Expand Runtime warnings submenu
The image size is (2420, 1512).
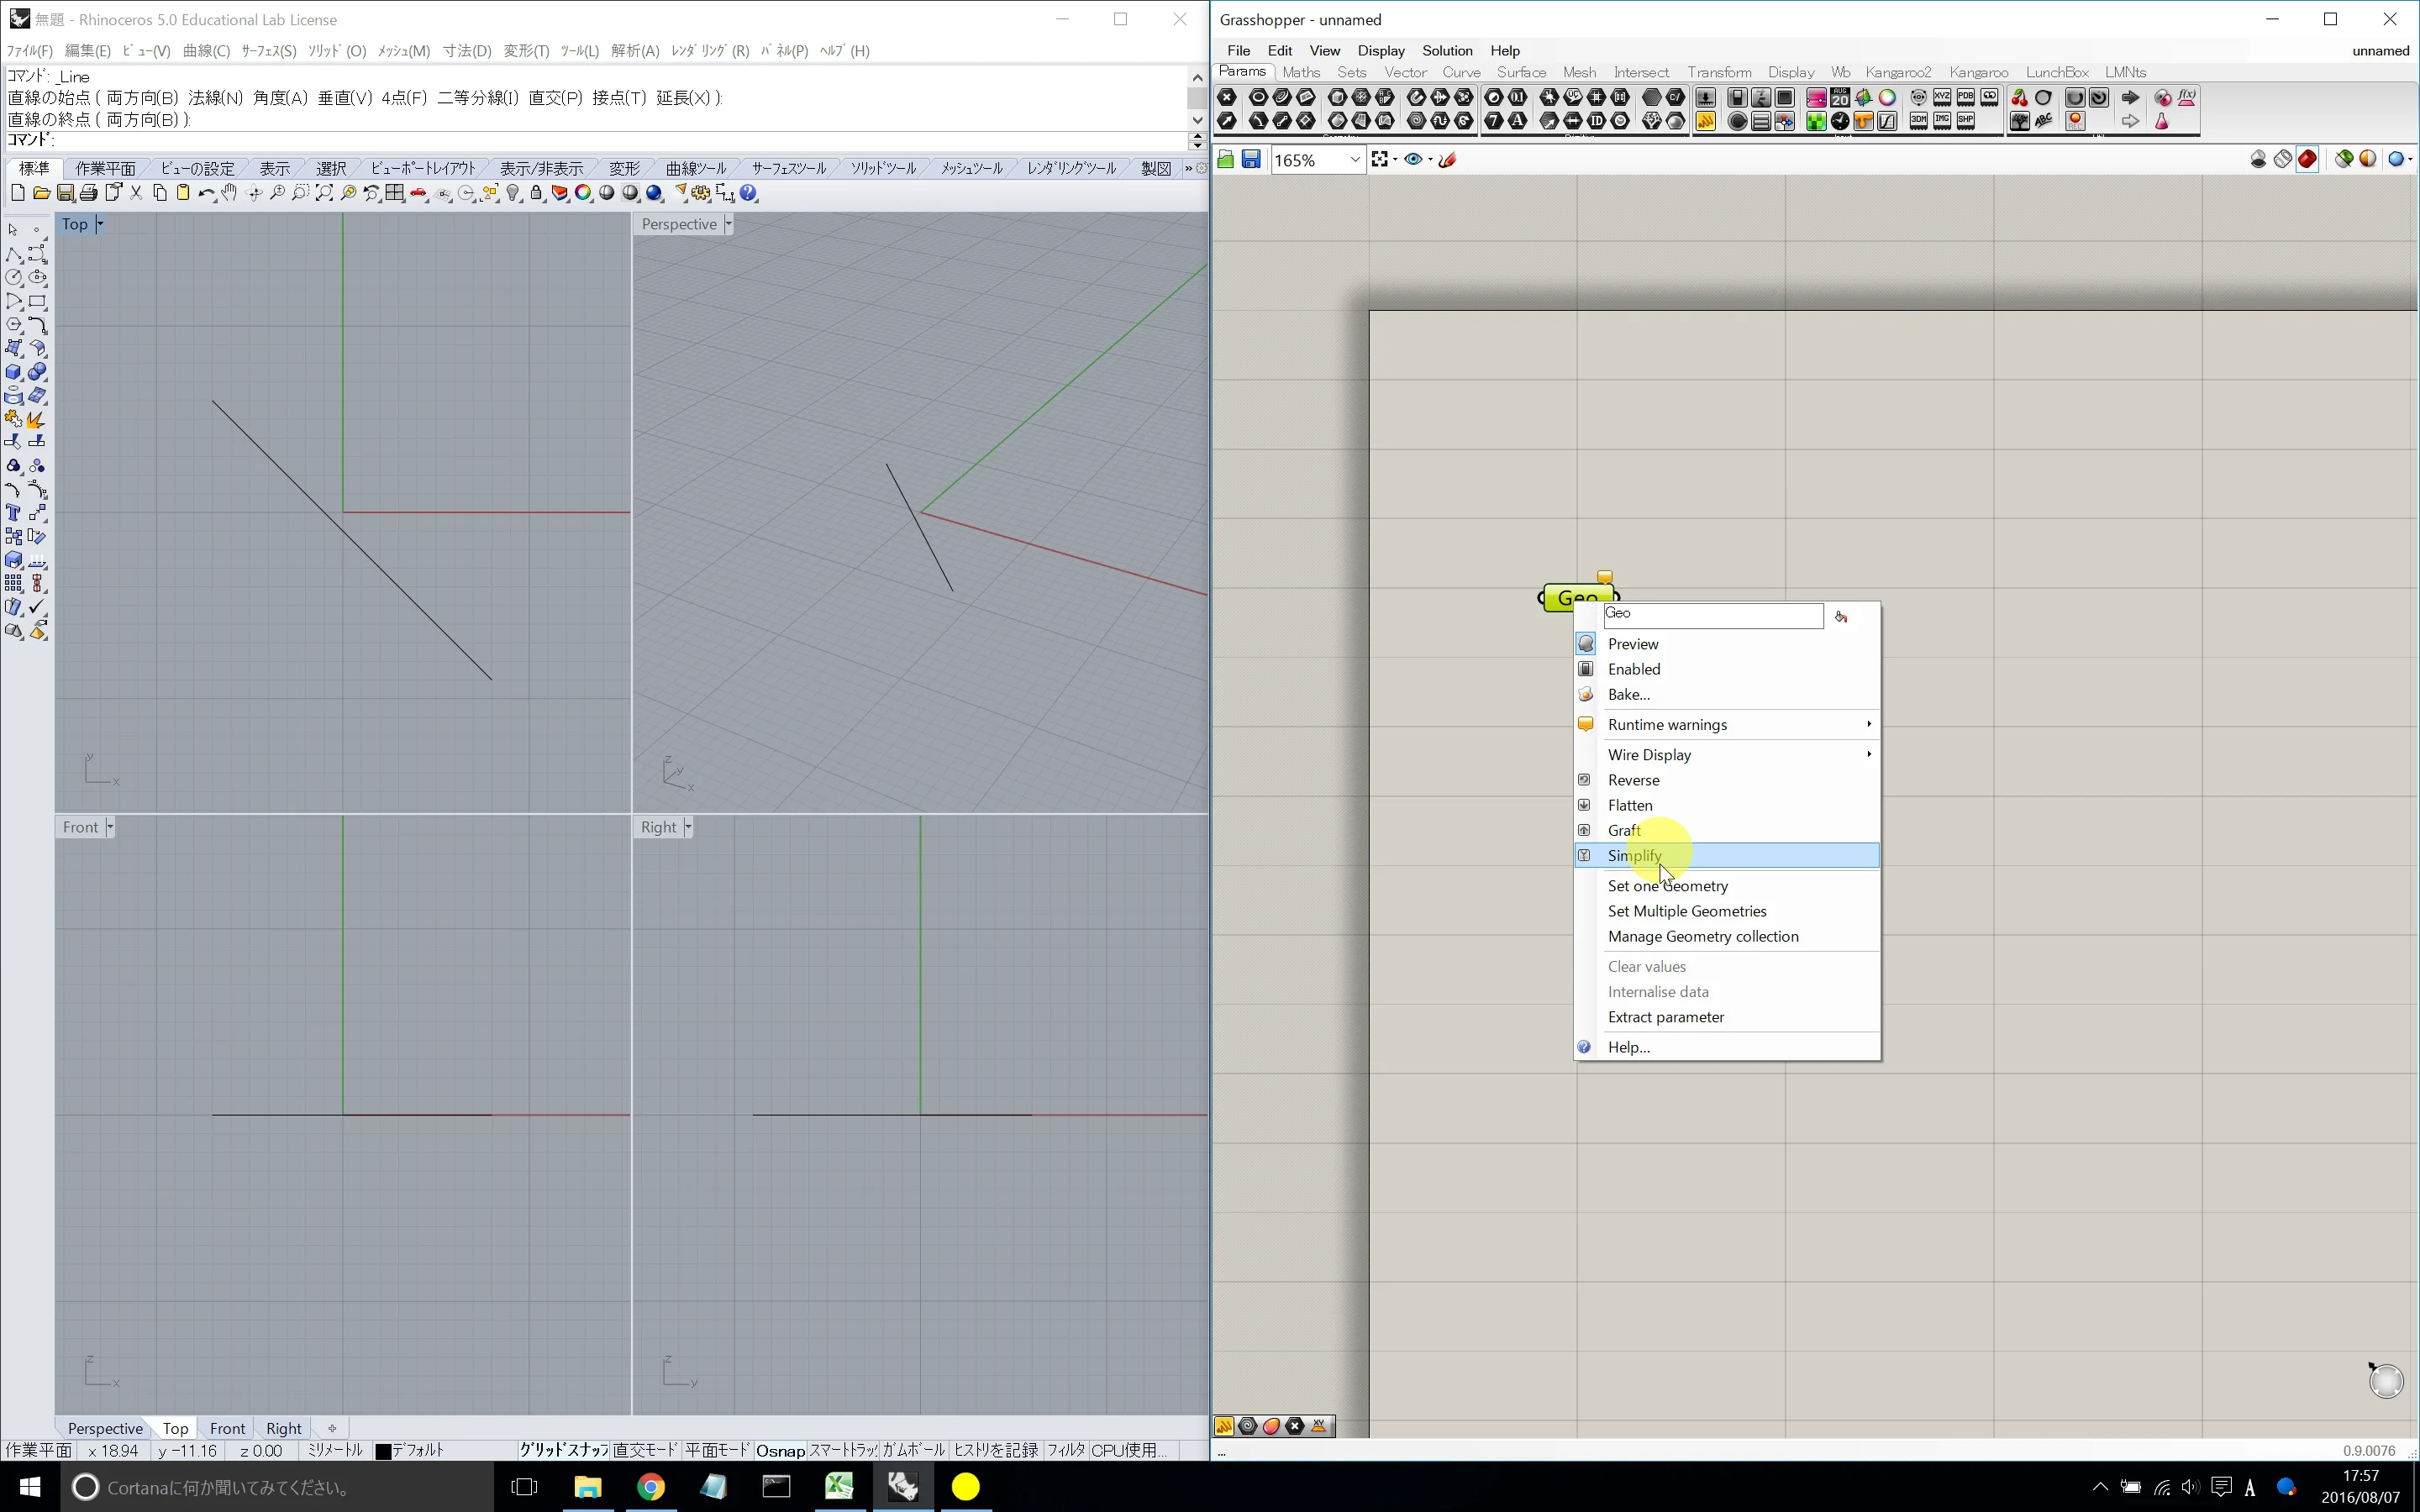coord(1727,724)
